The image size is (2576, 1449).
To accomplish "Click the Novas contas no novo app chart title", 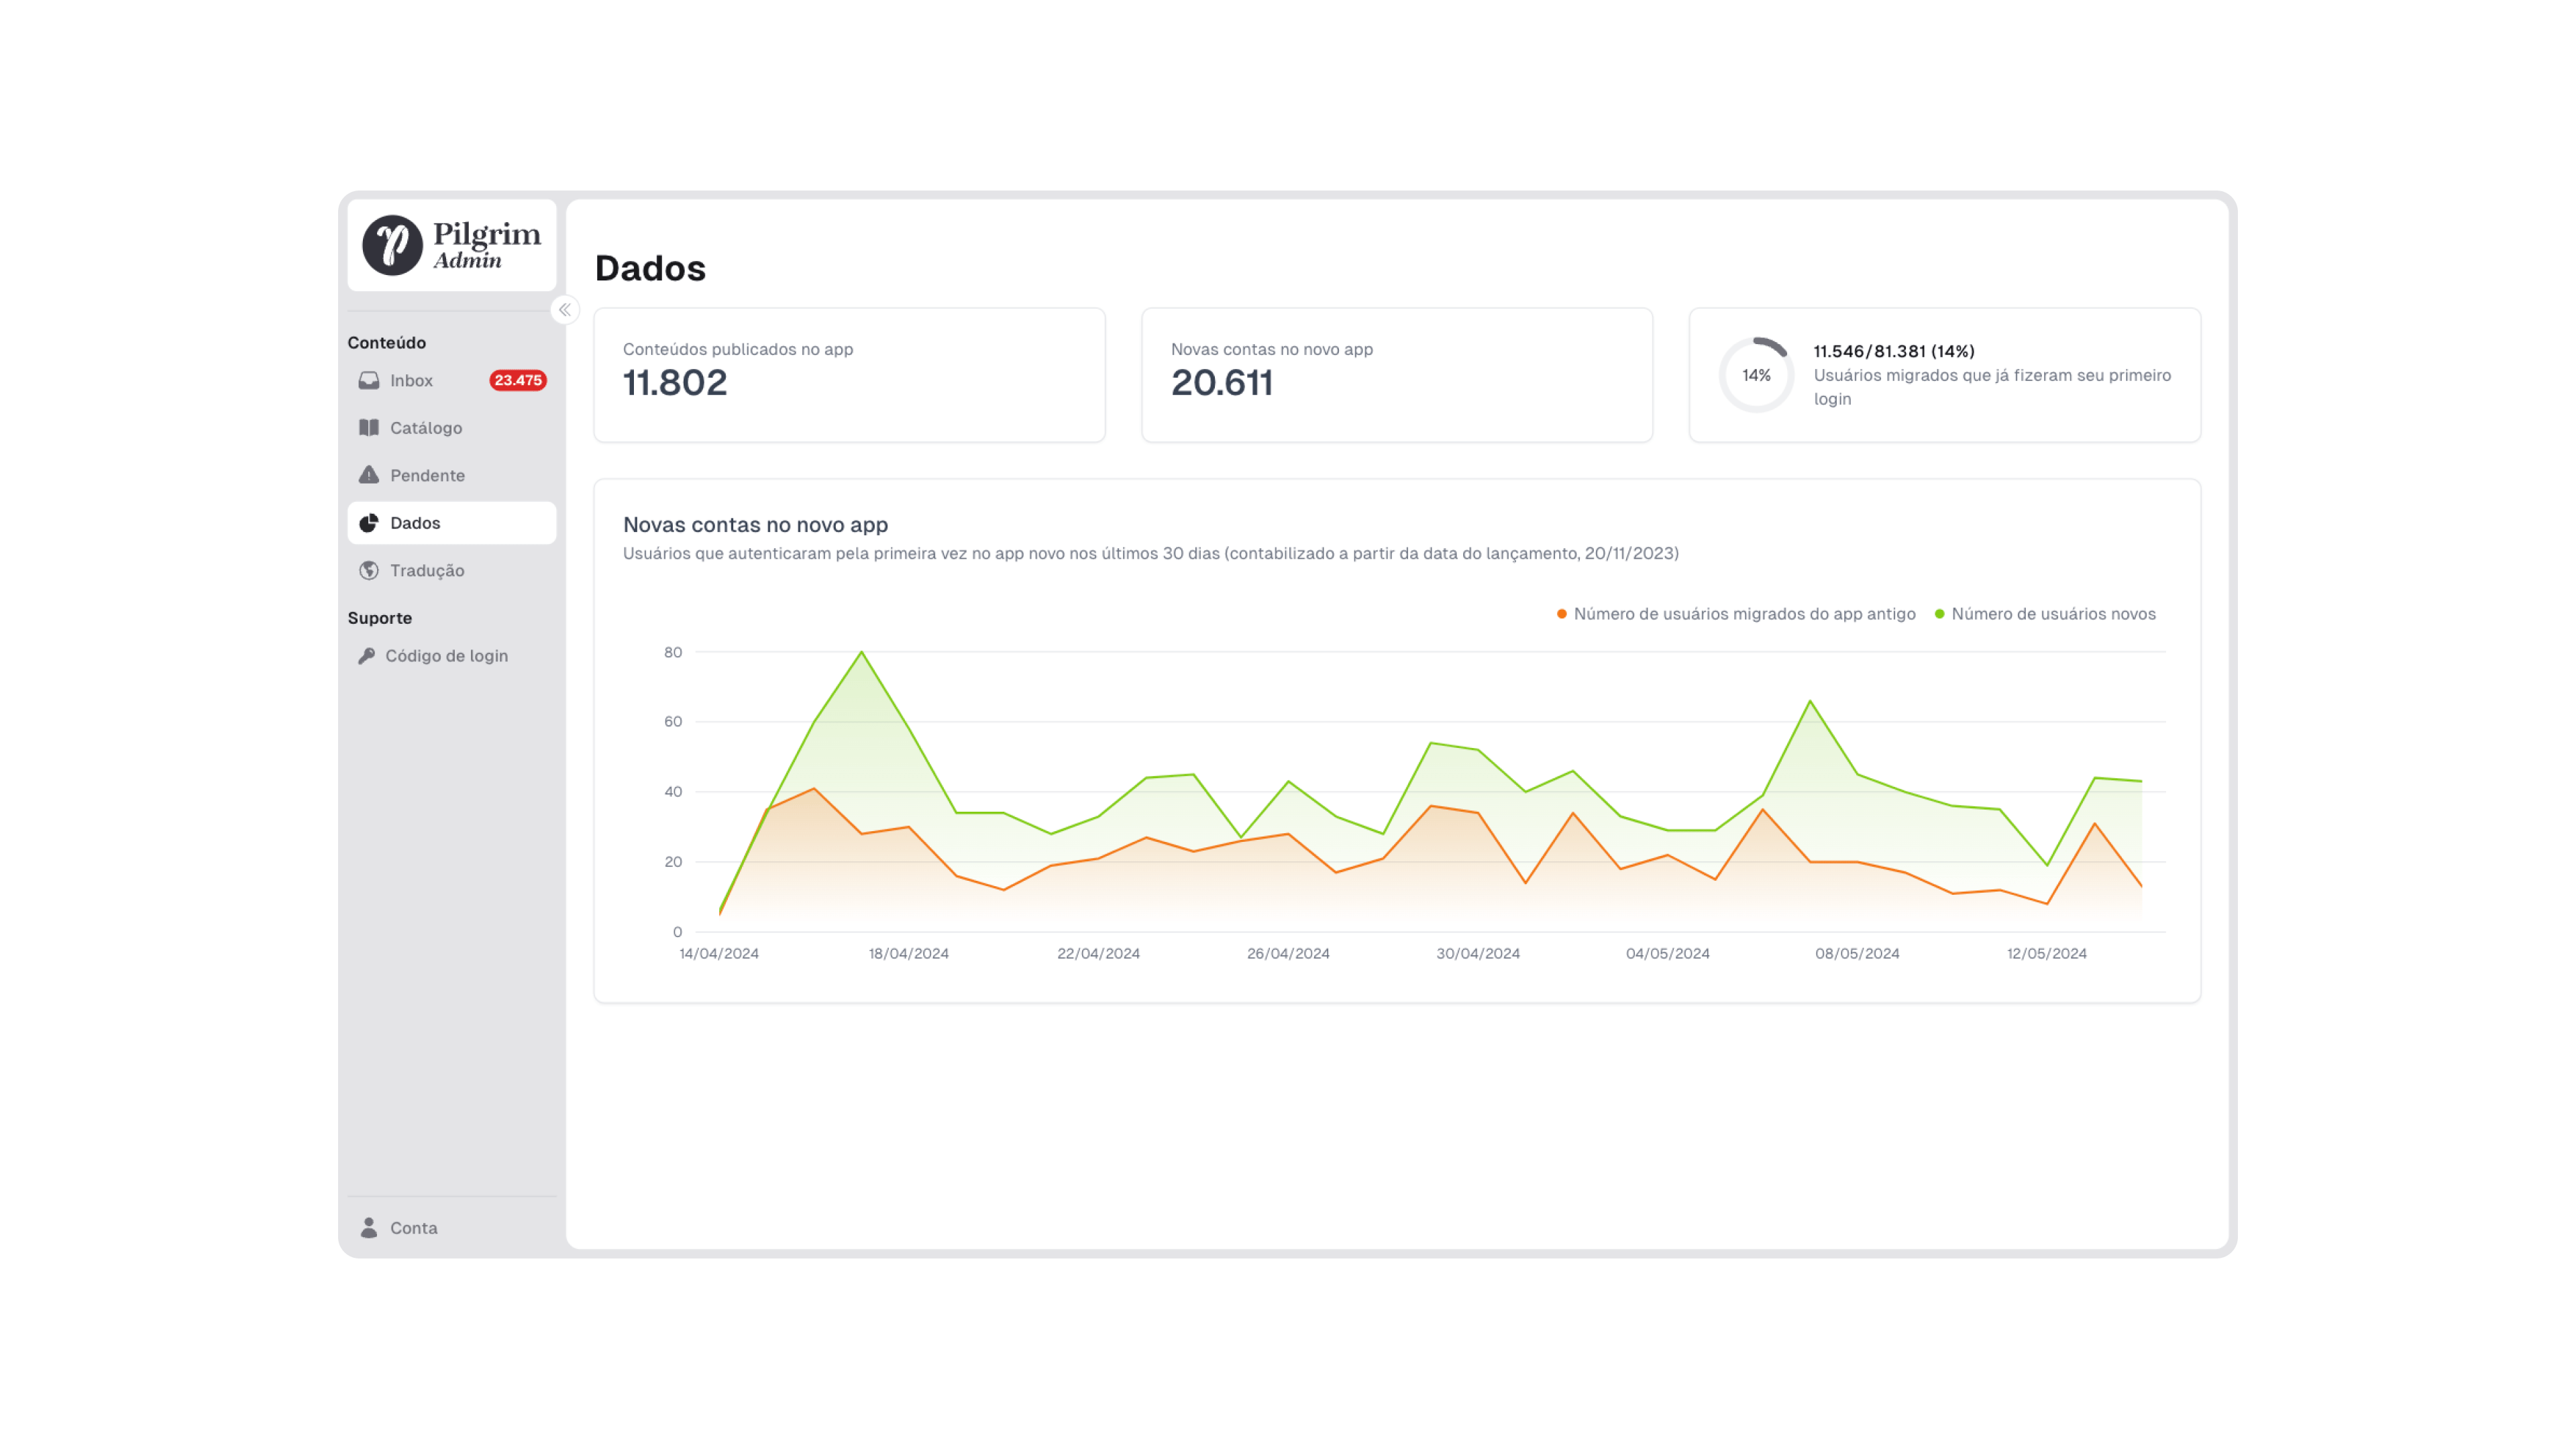I will [755, 525].
